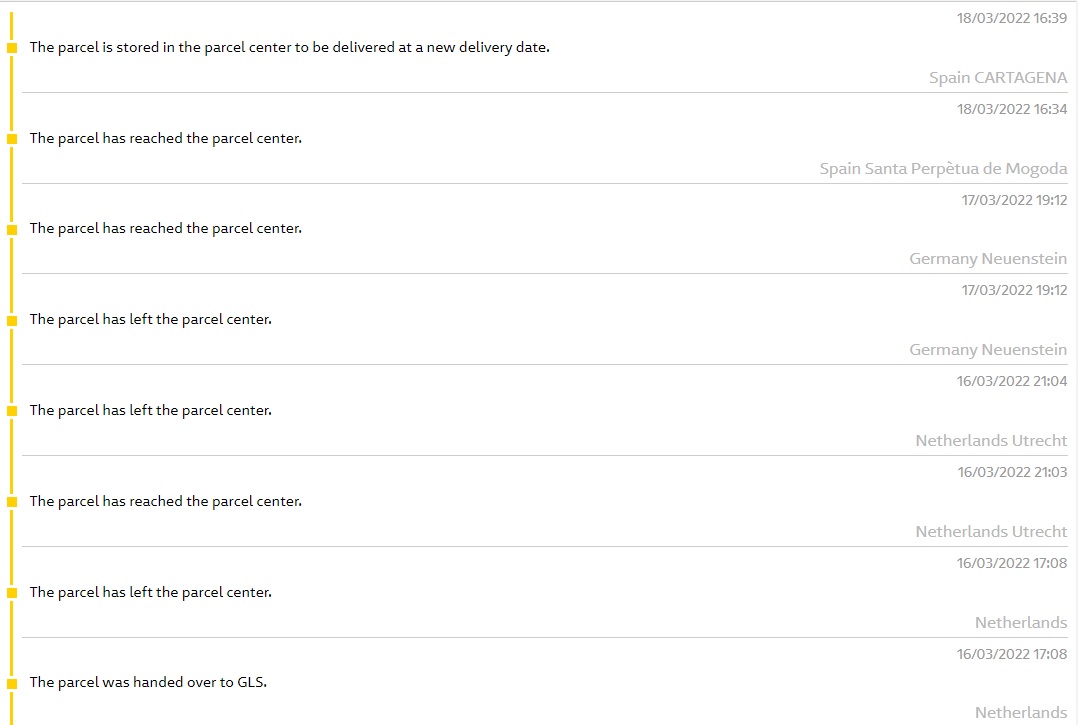Click the "has left" status for Netherlands Utrecht

150,410
